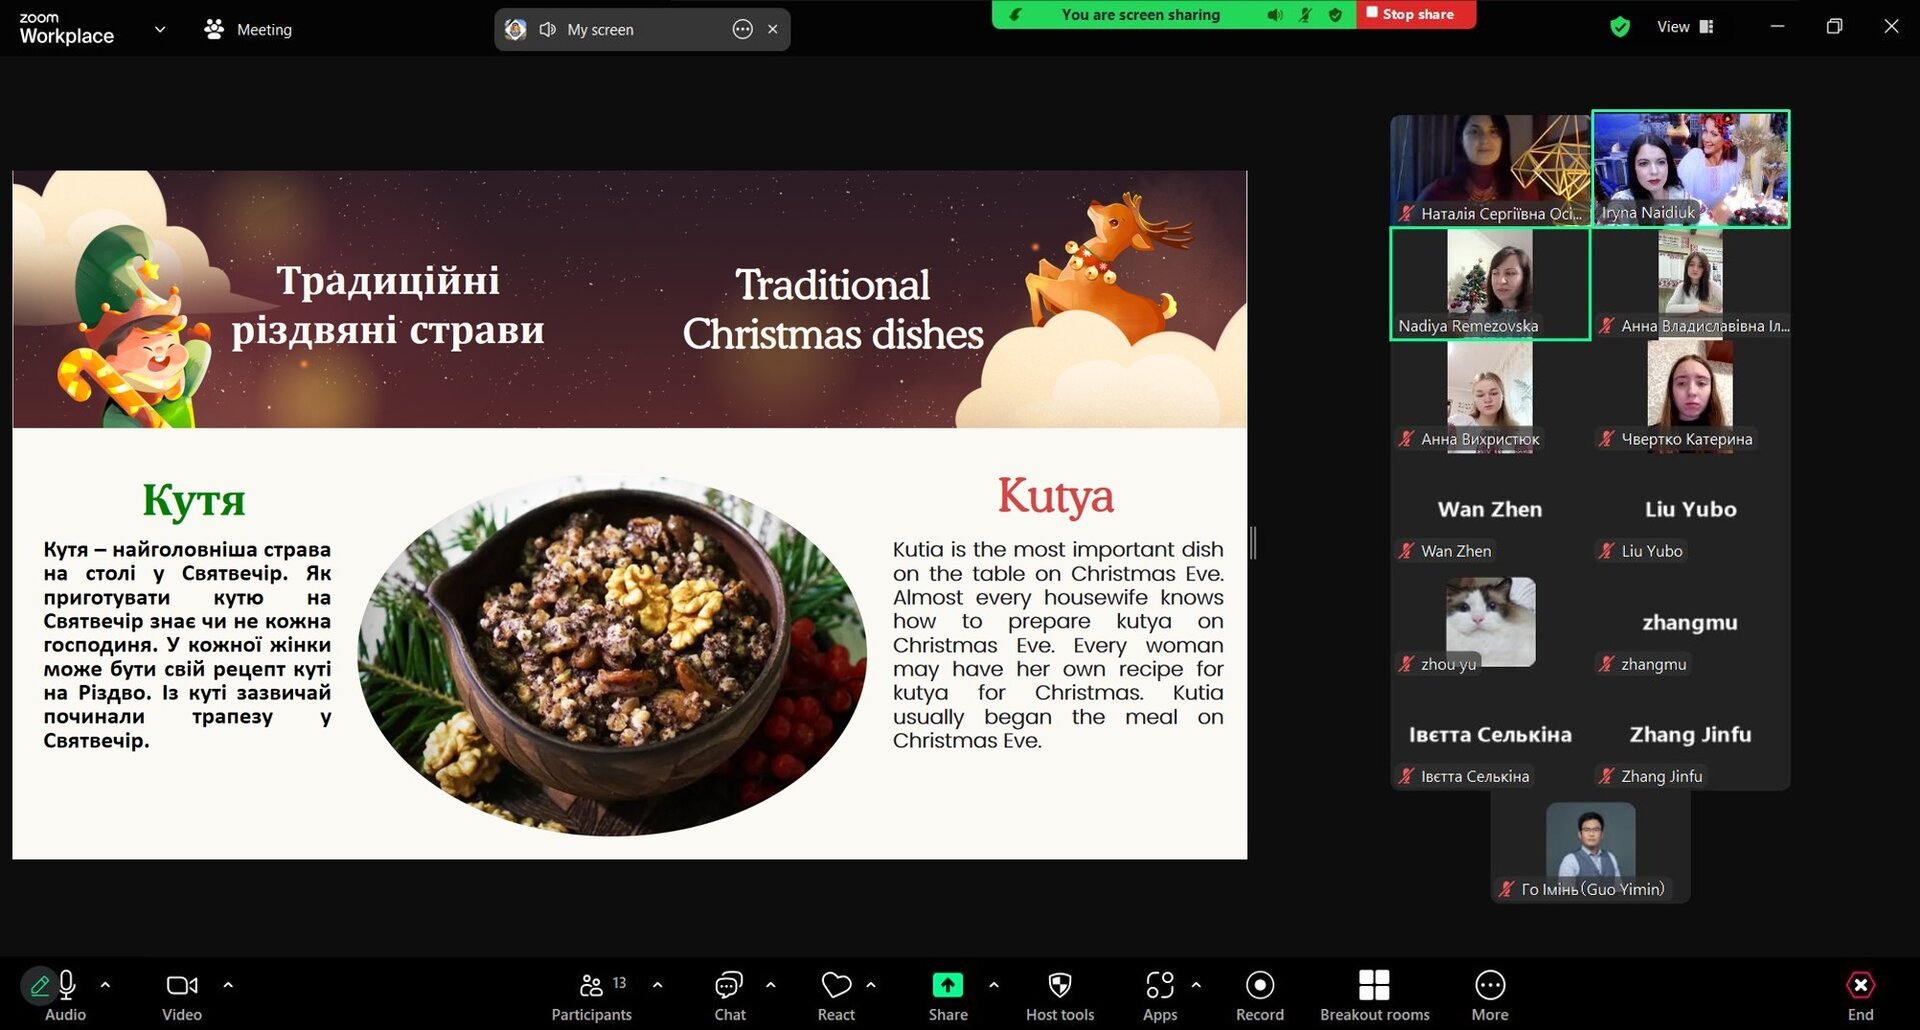Open the Participants panel
Image resolution: width=1920 pixels, height=1030 pixels.
click(591, 997)
